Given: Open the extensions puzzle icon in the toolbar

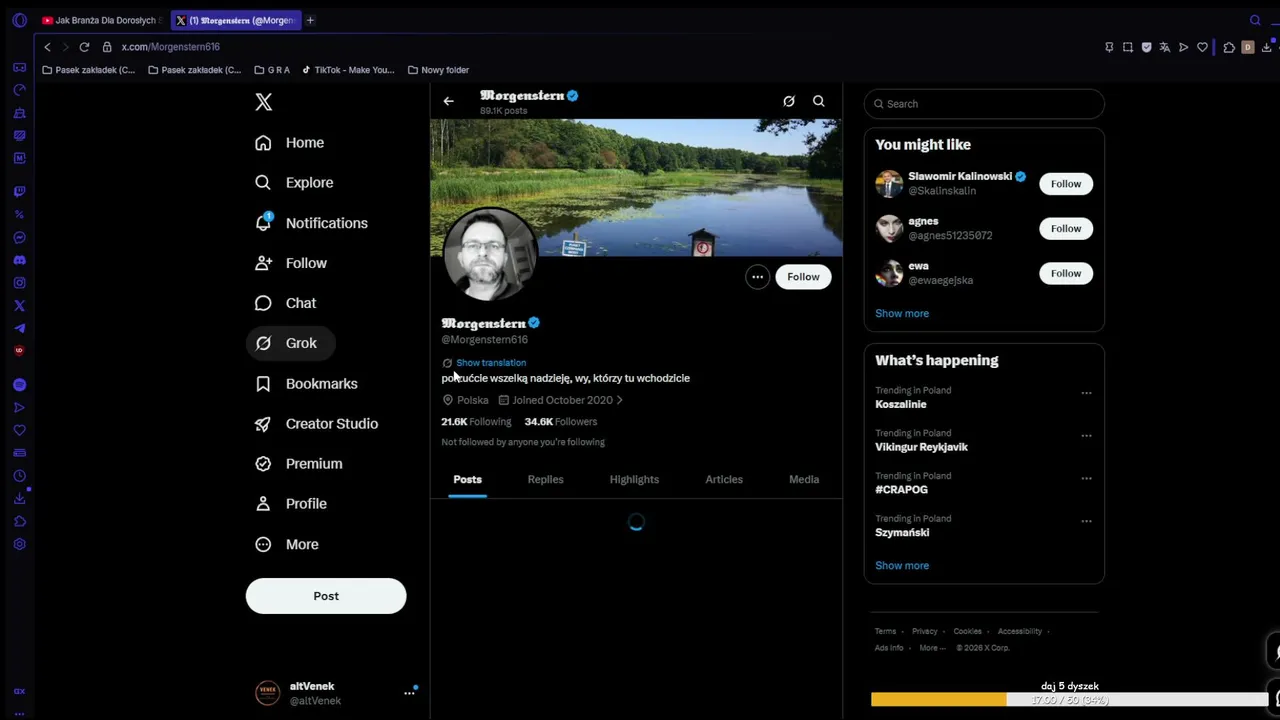Looking at the screenshot, I should tap(1229, 47).
